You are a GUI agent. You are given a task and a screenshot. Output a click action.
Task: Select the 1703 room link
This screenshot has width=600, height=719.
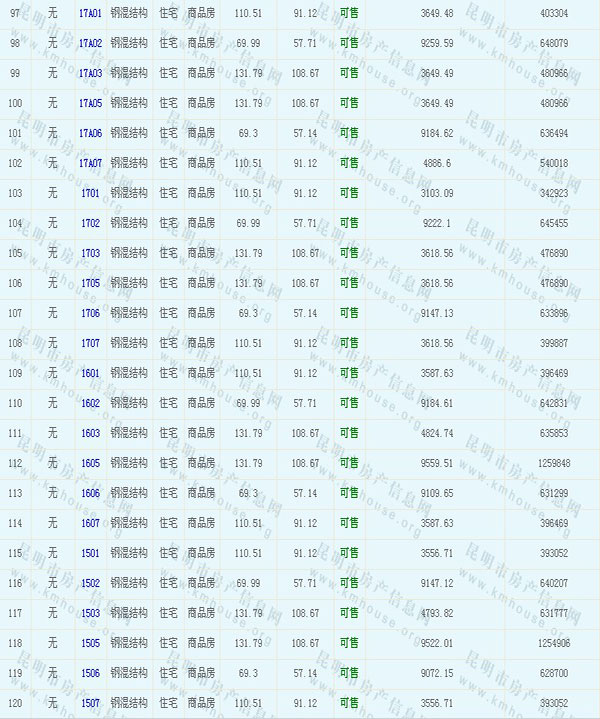tap(90, 254)
